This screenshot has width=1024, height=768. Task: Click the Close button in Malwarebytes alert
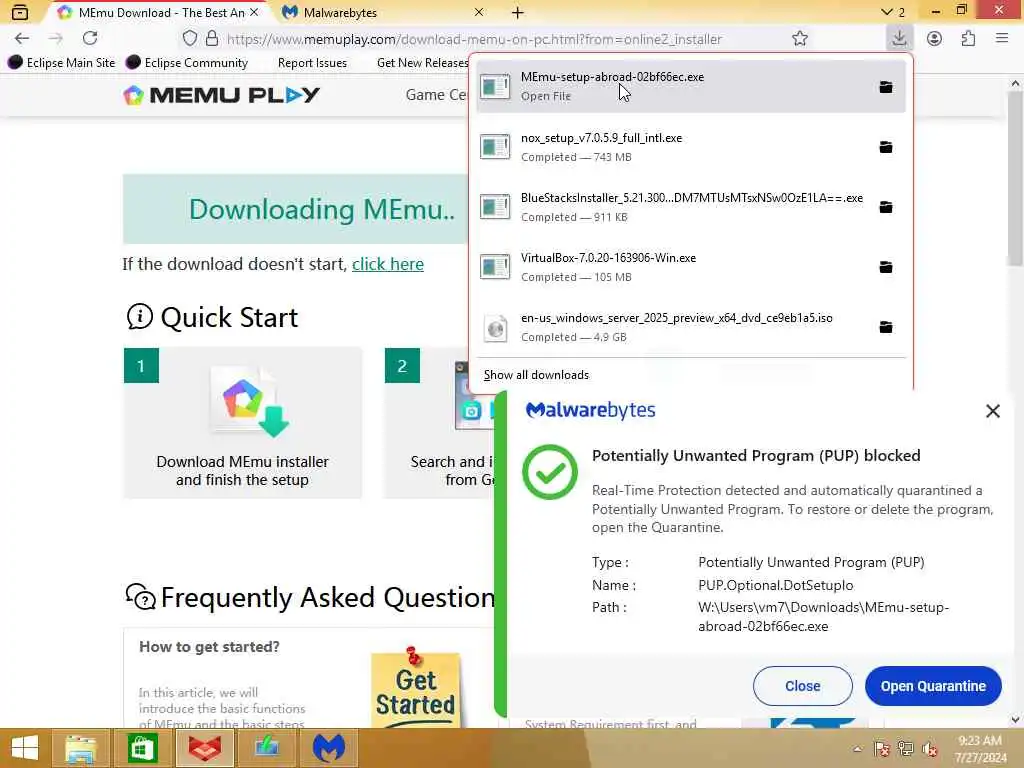click(803, 686)
